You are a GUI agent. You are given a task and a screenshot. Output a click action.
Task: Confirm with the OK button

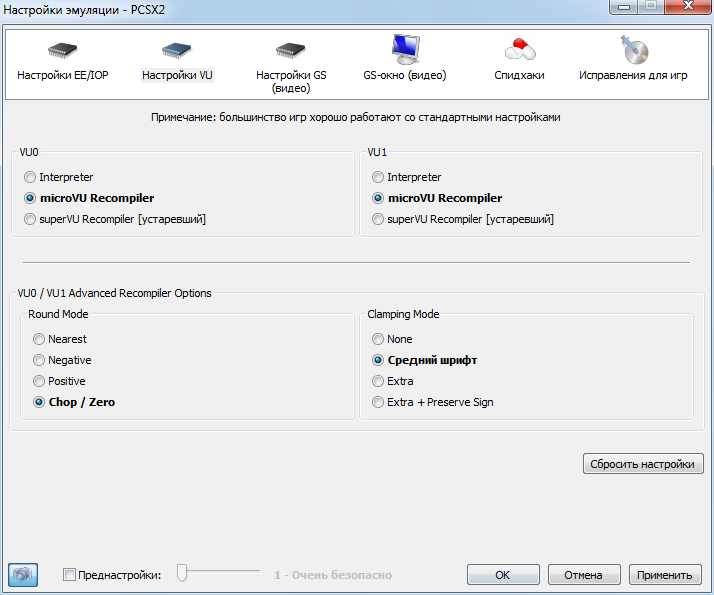coord(503,575)
